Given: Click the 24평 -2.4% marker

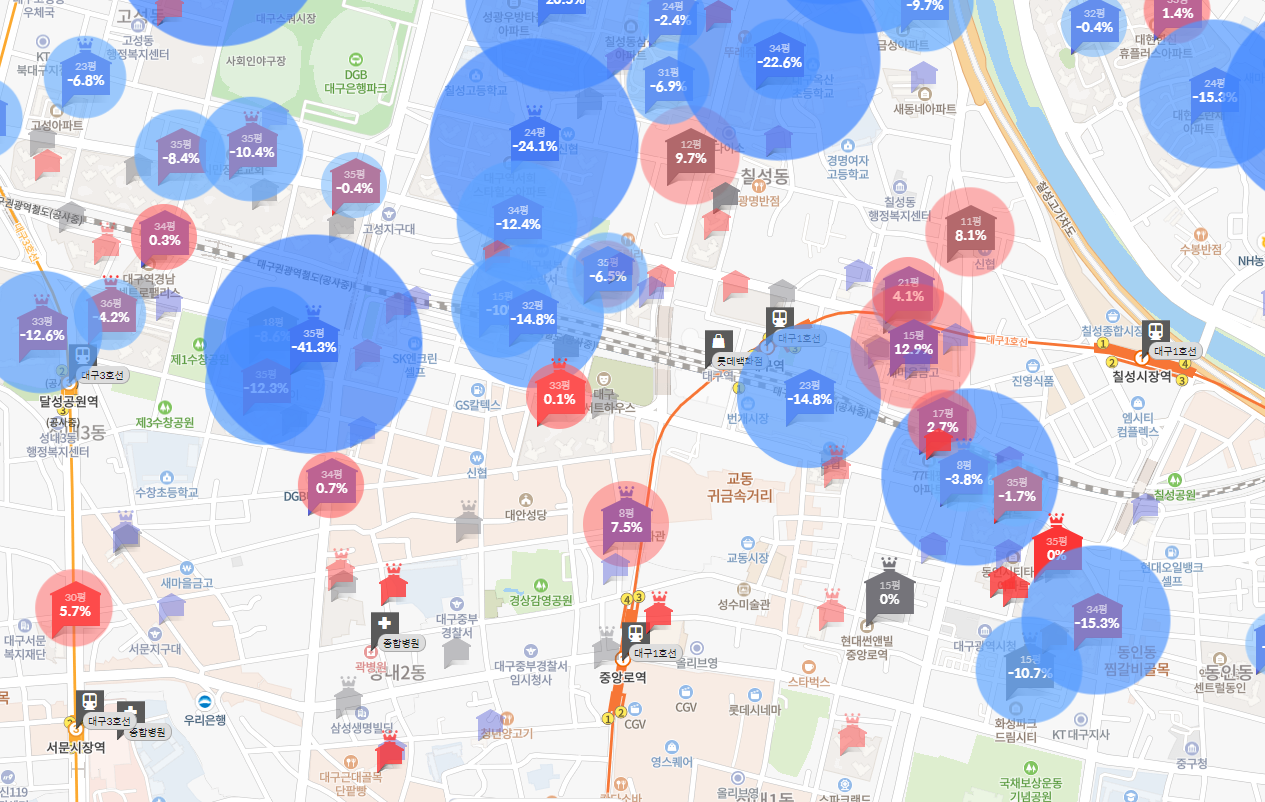Looking at the screenshot, I should [671, 14].
